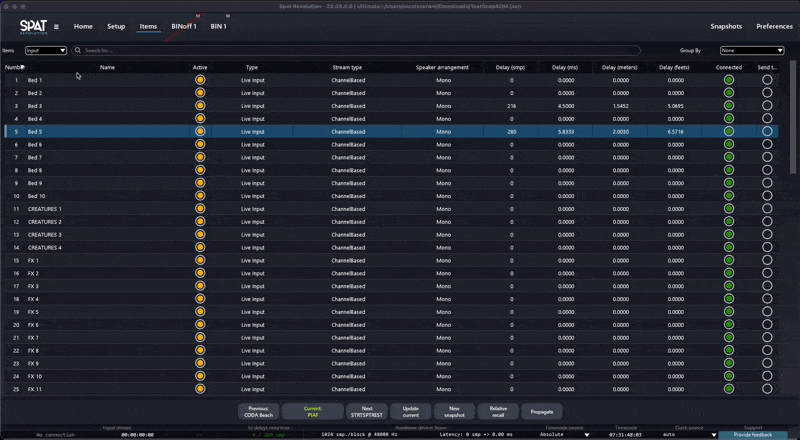Click in the Search for input field
This screenshot has width=800, height=440.
(x=360, y=50)
